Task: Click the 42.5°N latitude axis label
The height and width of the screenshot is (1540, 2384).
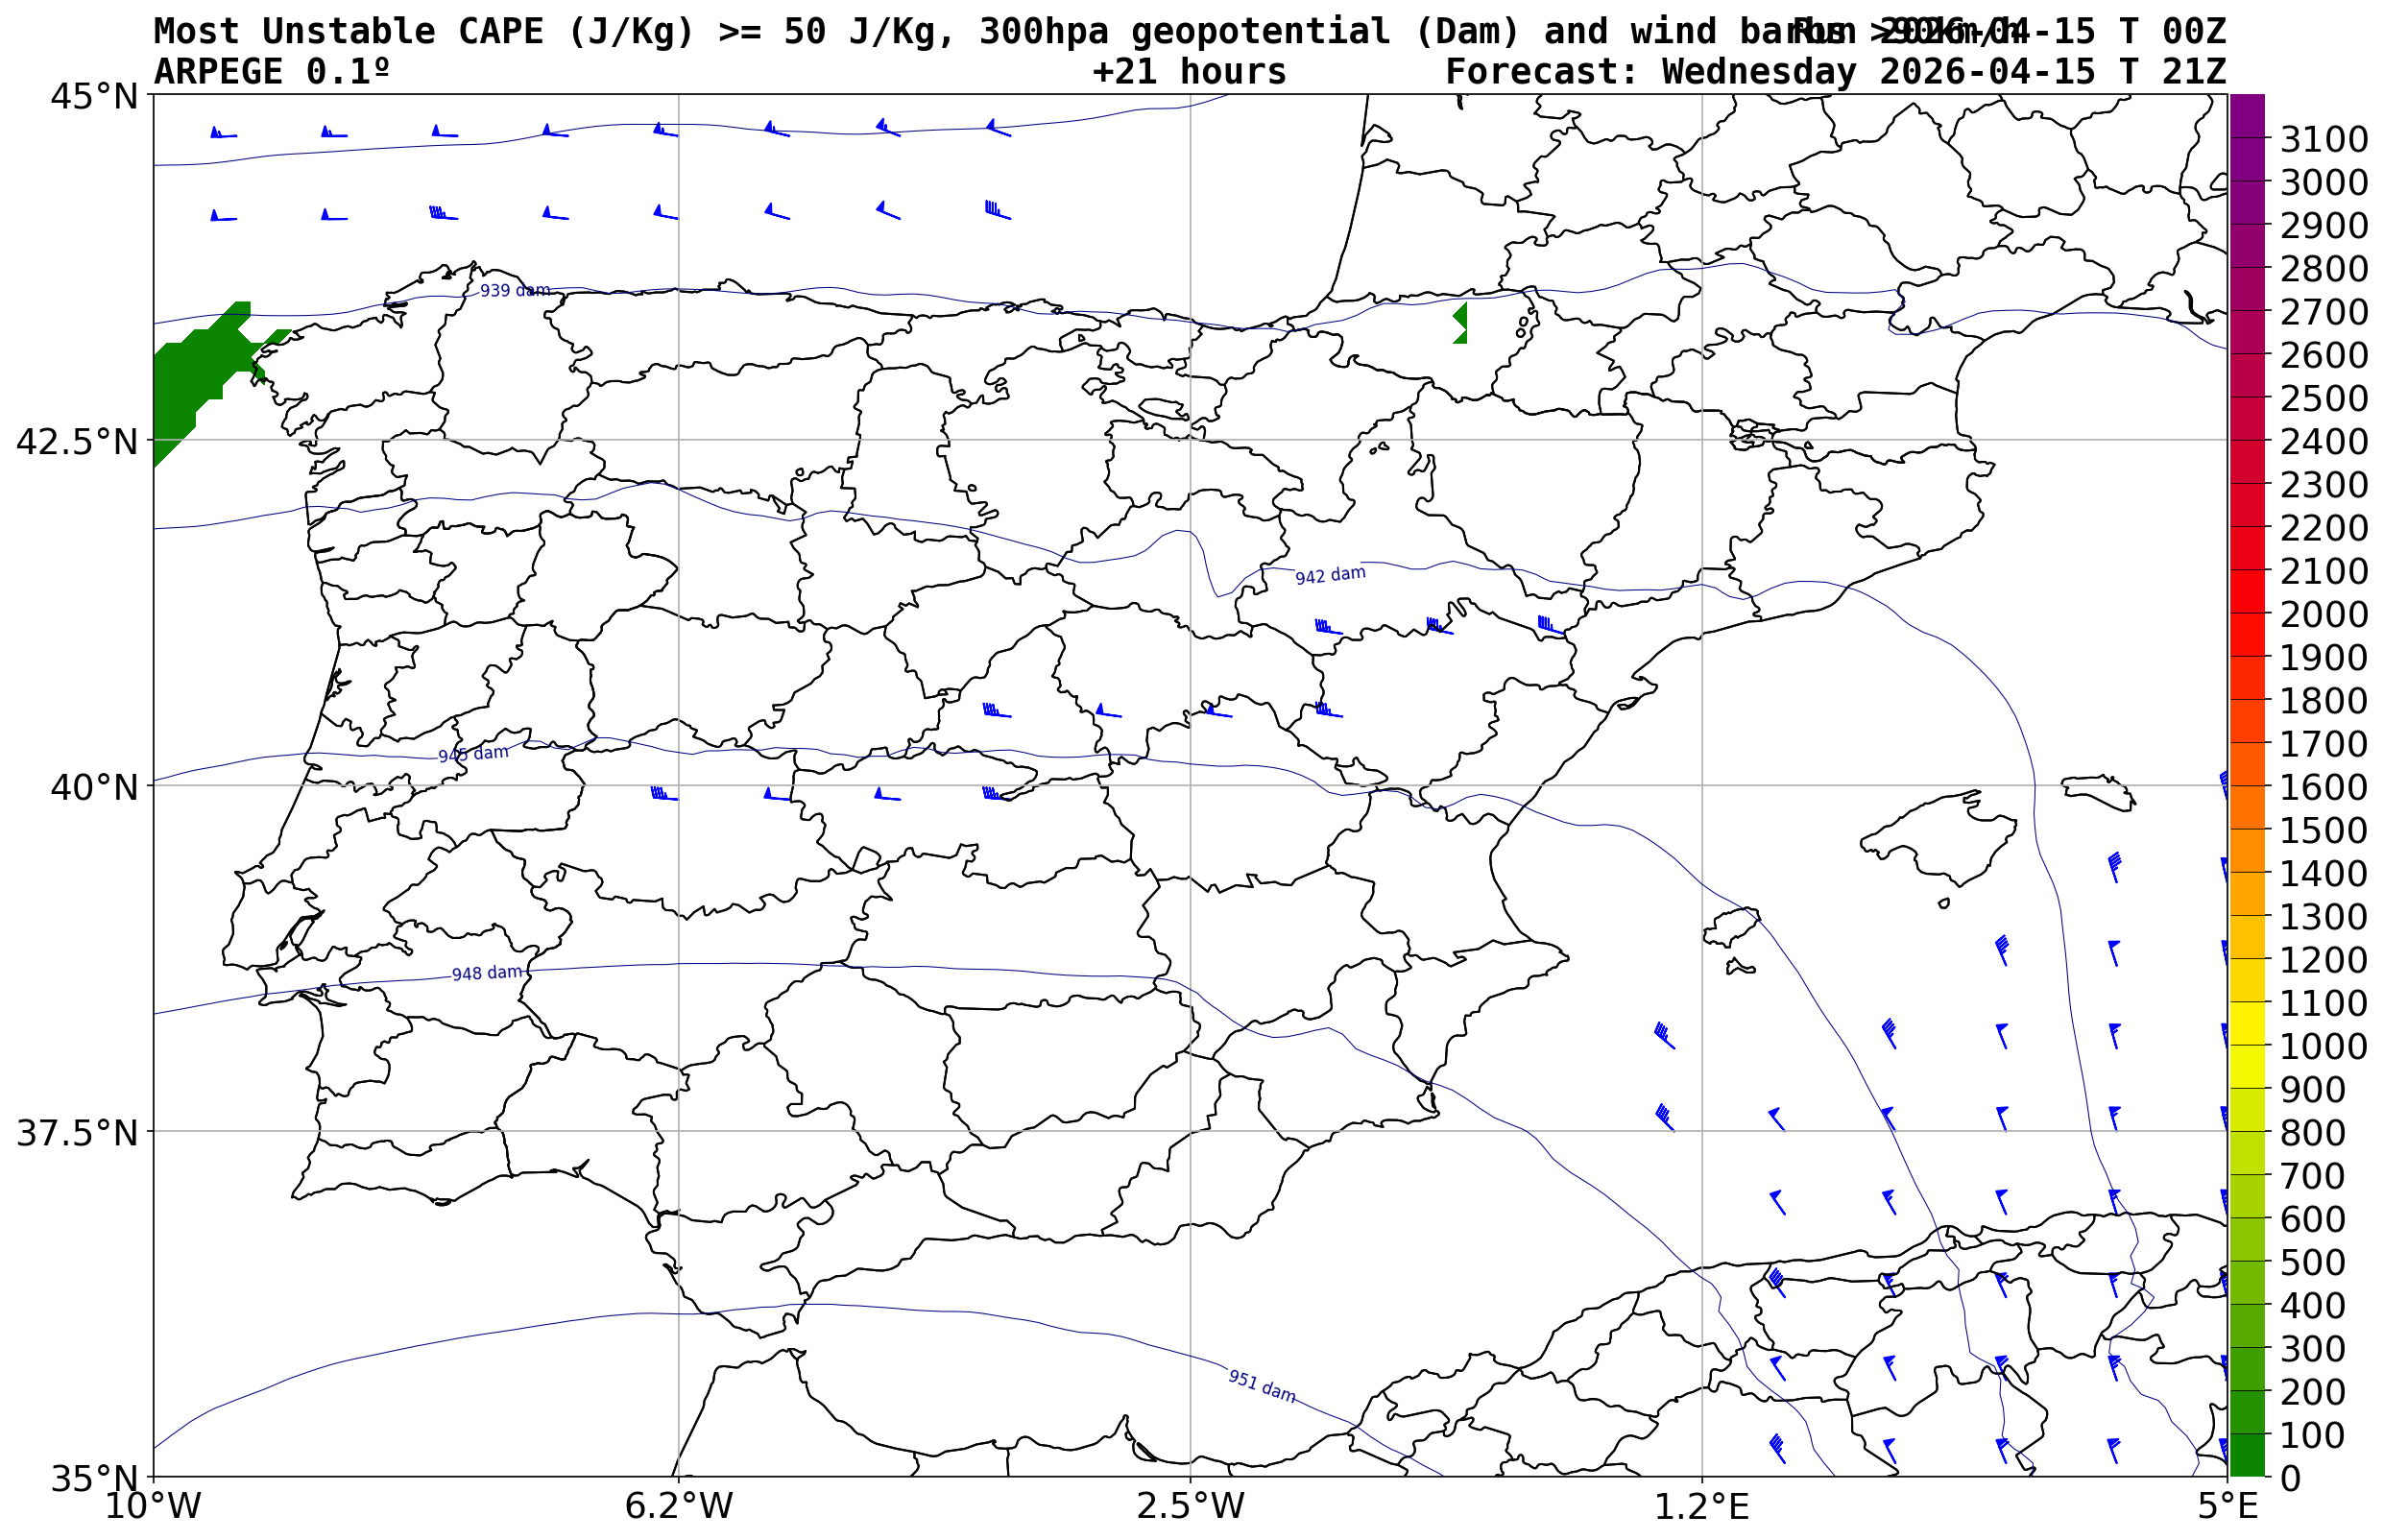Action: pos(76,441)
